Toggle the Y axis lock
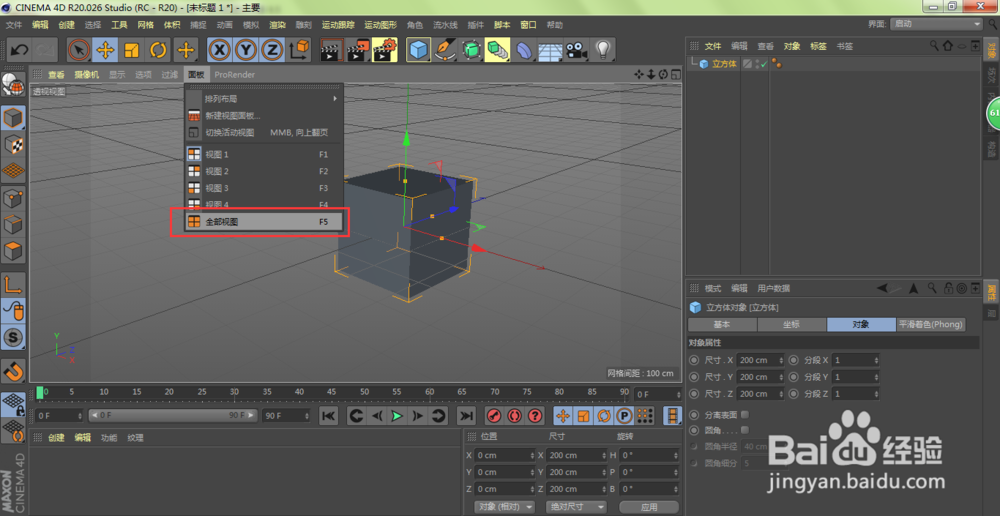1000x516 pixels. pyautogui.click(x=246, y=50)
